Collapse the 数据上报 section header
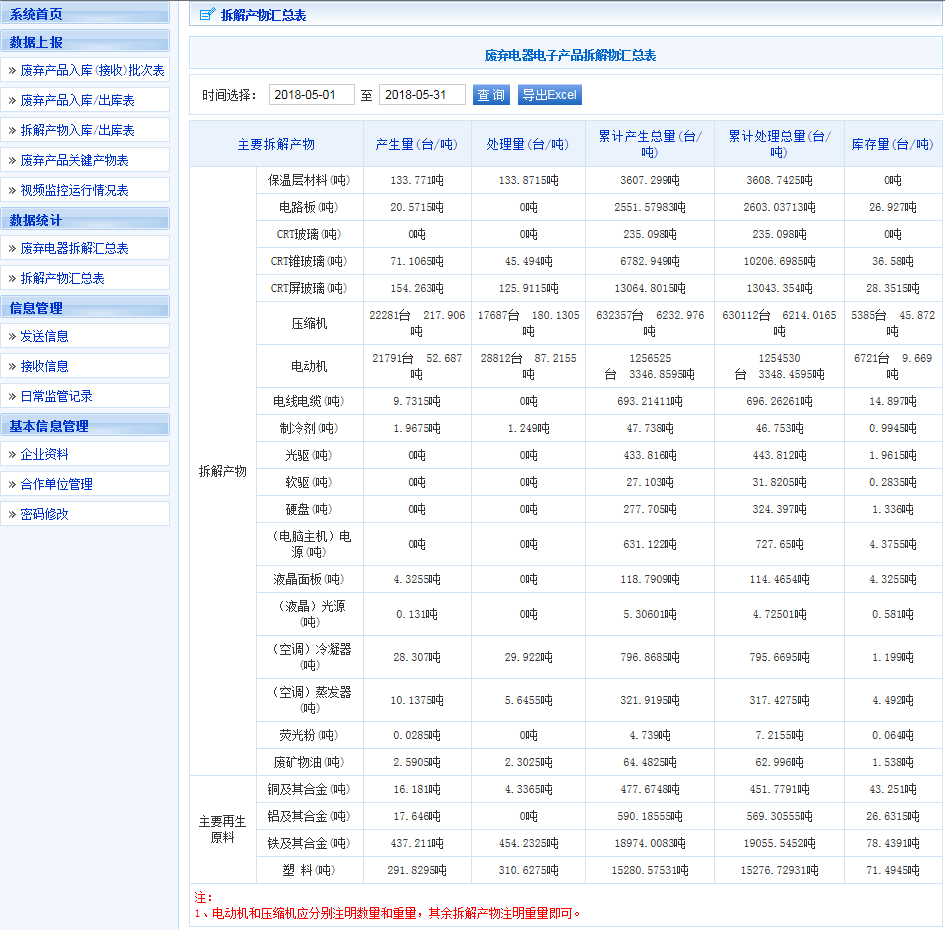This screenshot has height=930, width=945. tap(37, 42)
